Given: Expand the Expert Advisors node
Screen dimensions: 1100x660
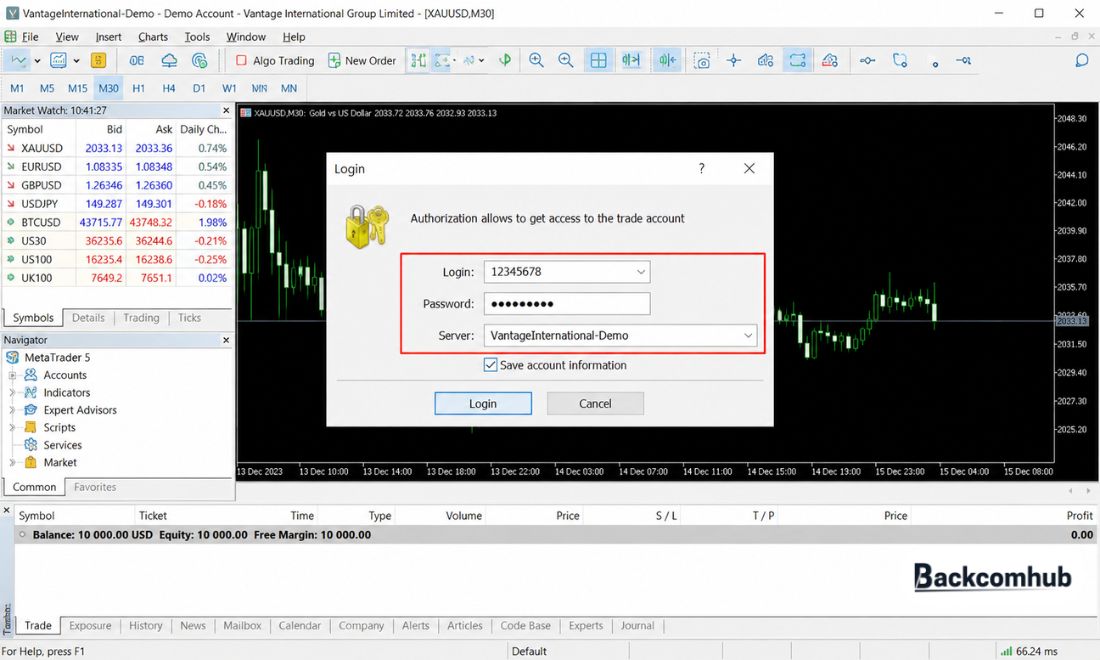Looking at the screenshot, I should pyautogui.click(x=12, y=410).
